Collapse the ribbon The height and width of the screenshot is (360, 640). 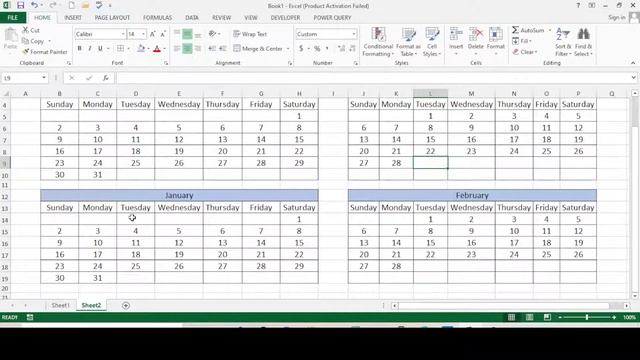tap(633, 63)
